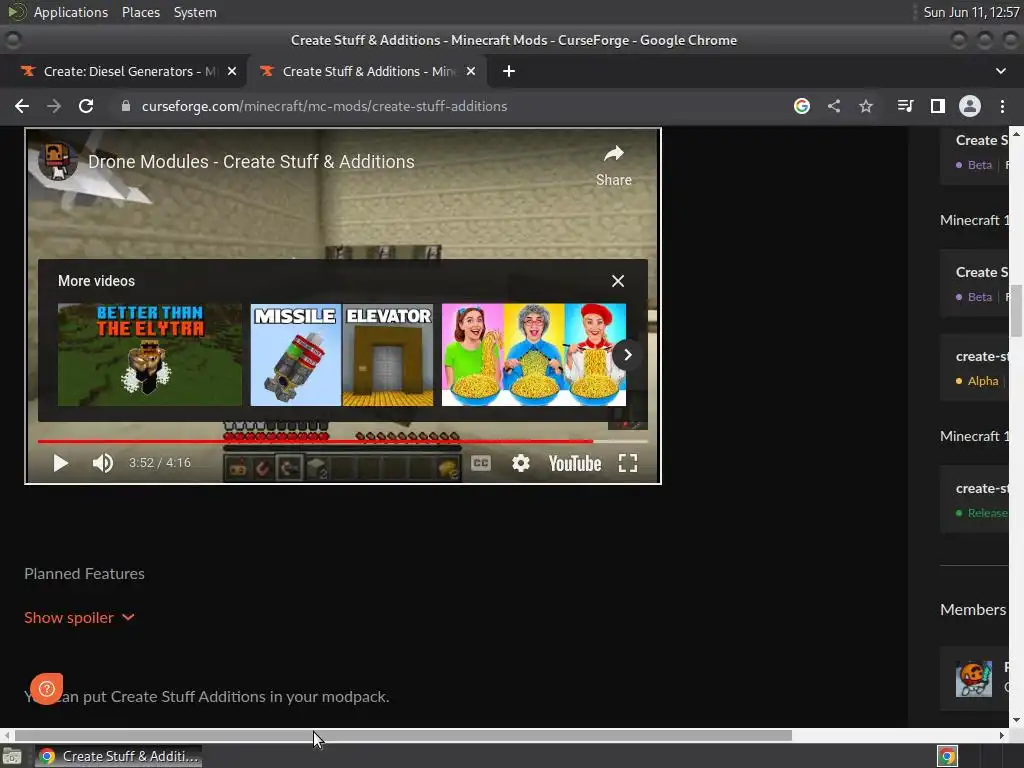Image resolution: width=1024 pixels, height=768 pixels.
Task: Expand the Planned Features spoiler
Action: (79, 617)
